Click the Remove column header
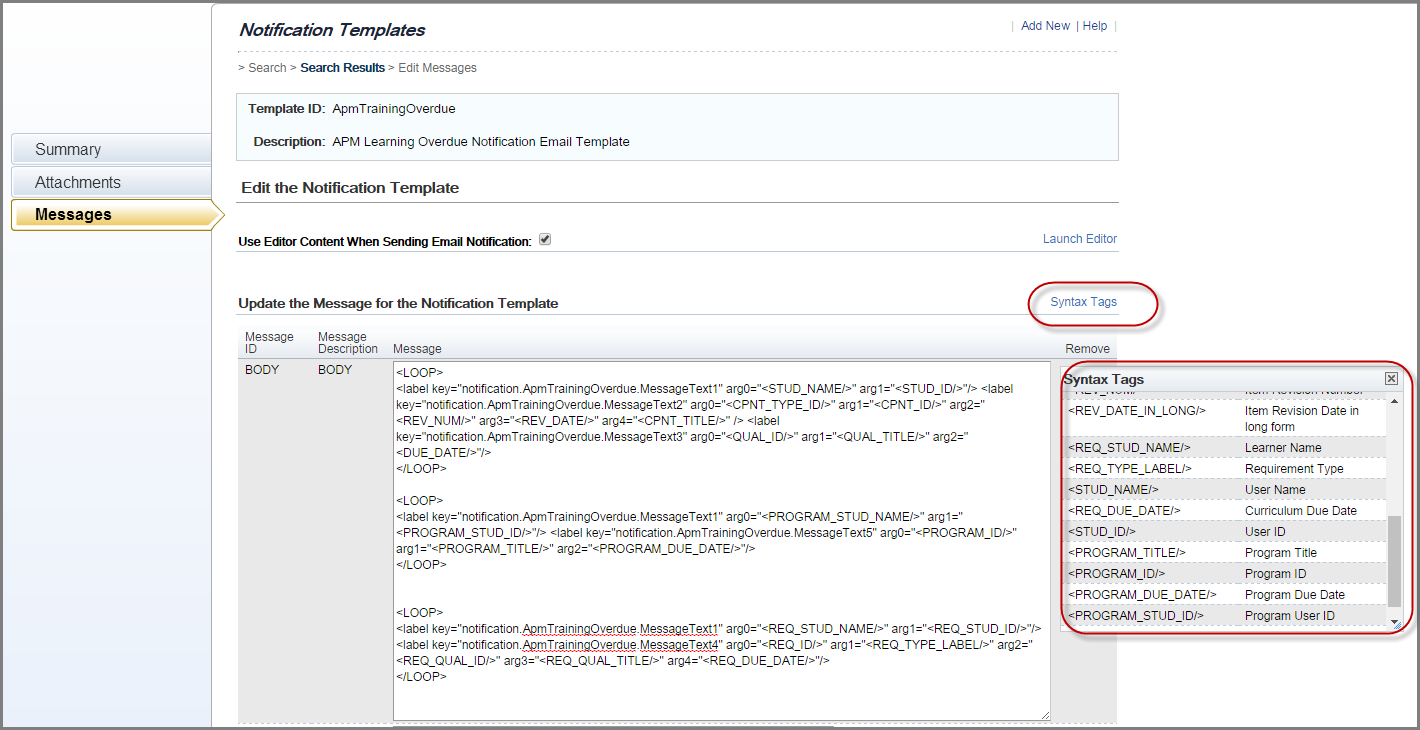 (x=1087, y=349)
